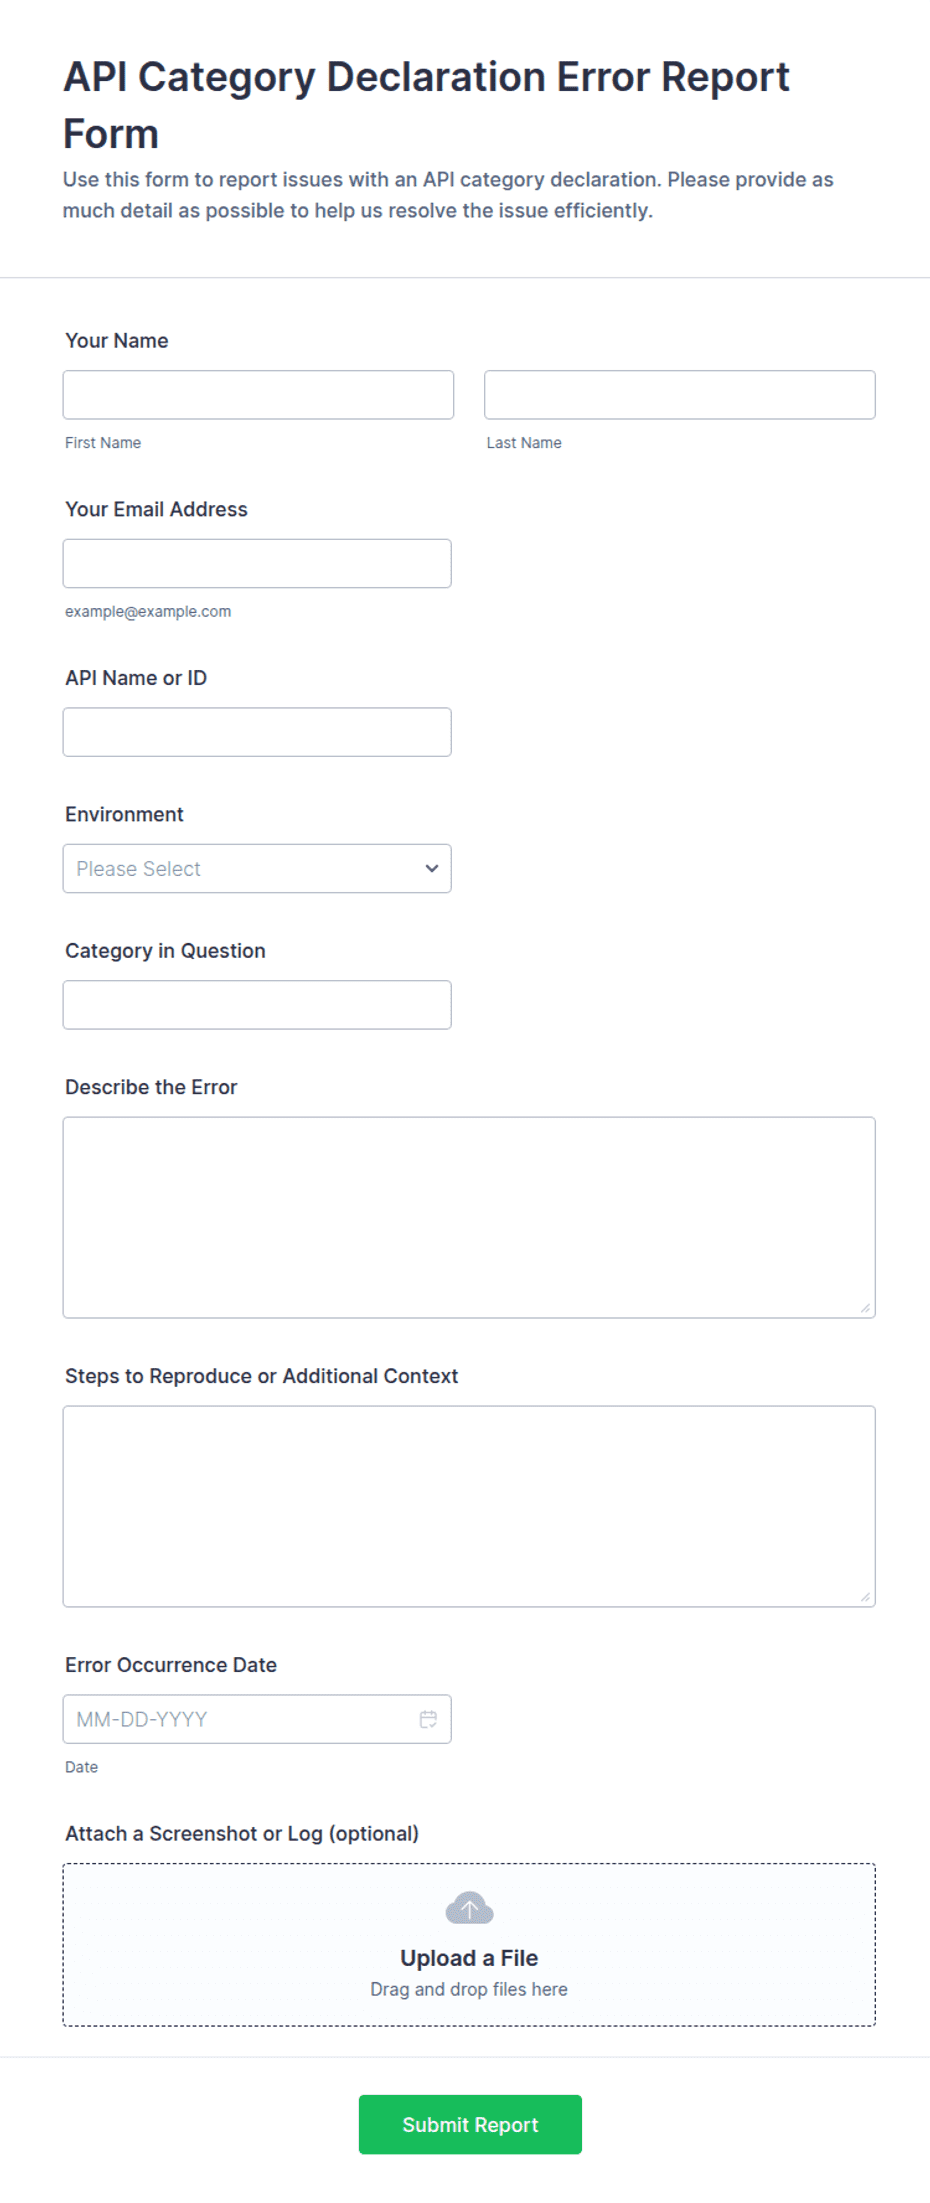Click inside the Describe the Error textarea
The image size is (930, 2203).
click(469, 1217)
